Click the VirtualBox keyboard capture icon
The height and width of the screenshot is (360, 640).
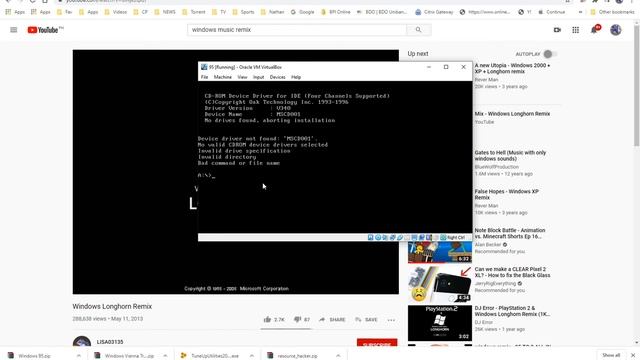[443, 237]
